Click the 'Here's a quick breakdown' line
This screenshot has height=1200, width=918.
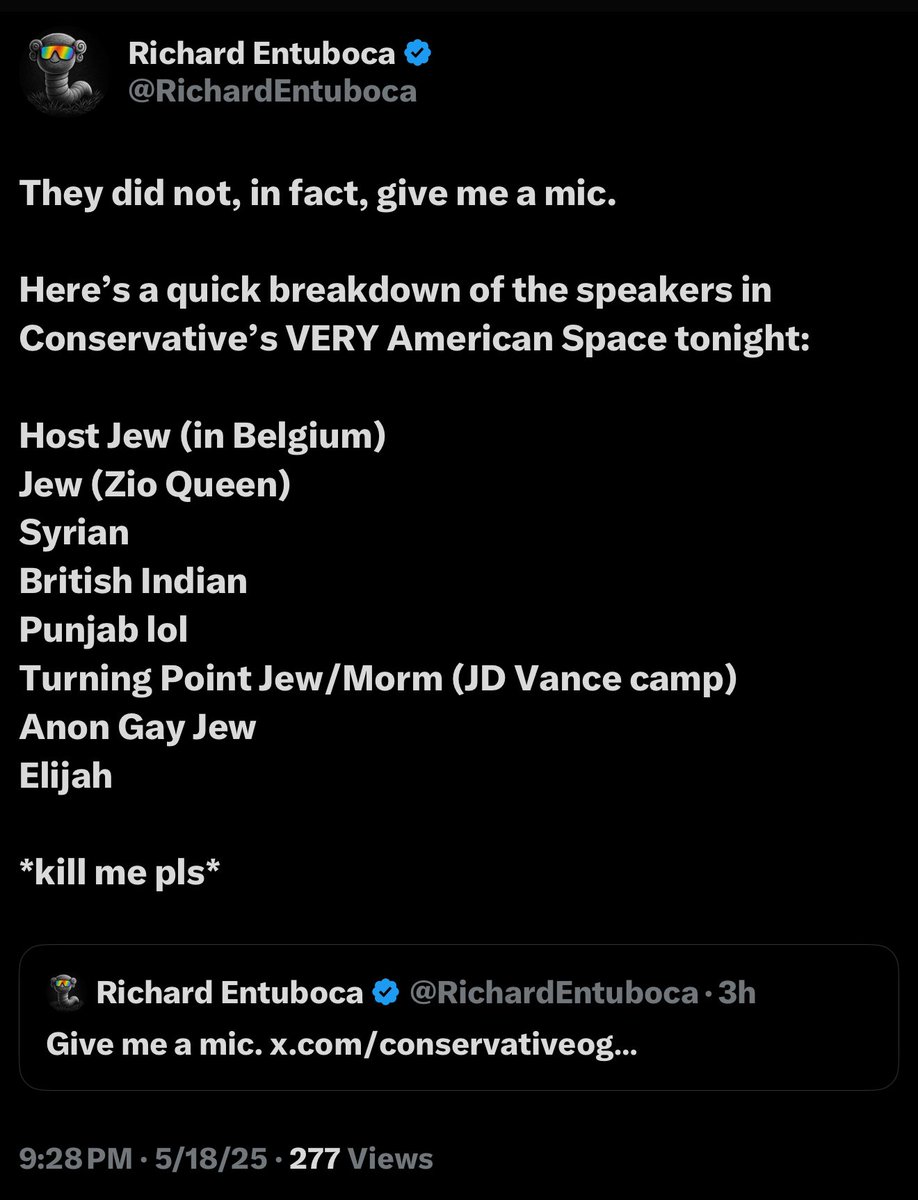coord(395,290)
